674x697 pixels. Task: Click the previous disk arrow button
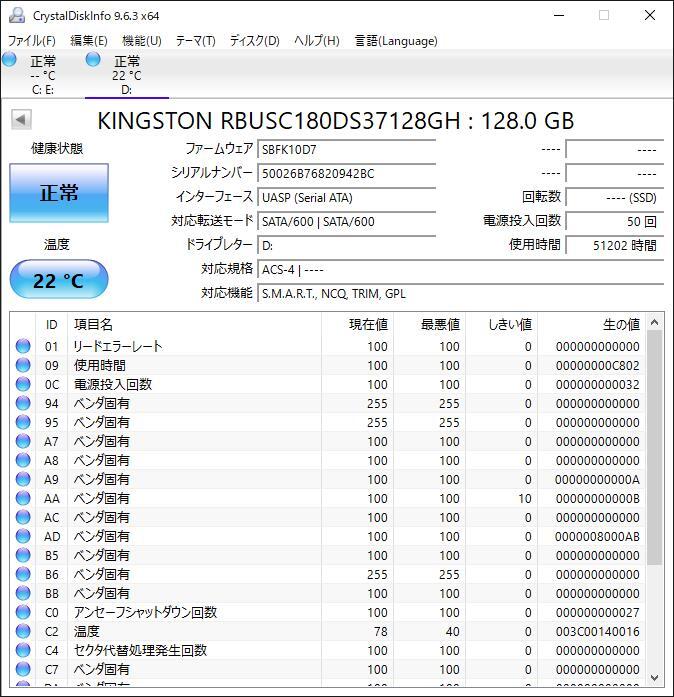click(x=20, y=120)
